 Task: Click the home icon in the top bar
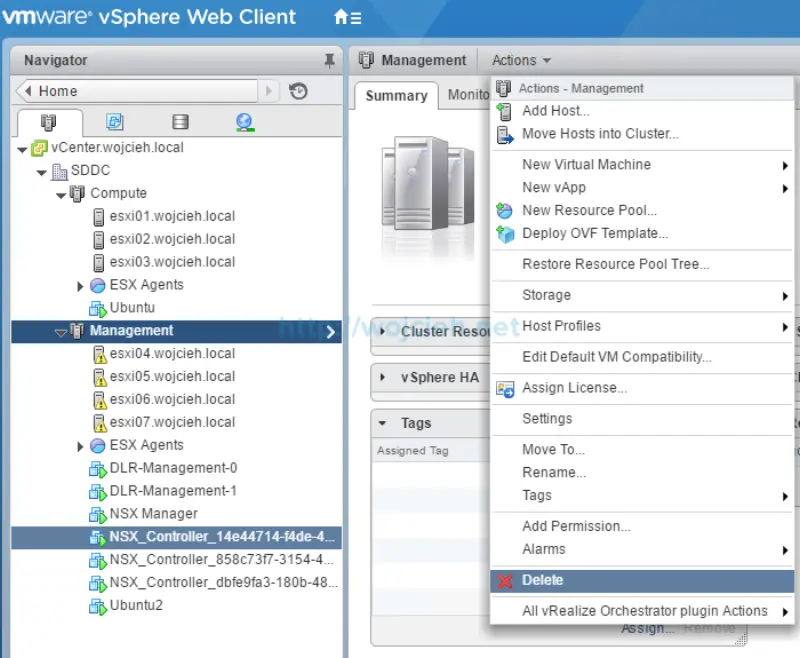click(339, 17)
